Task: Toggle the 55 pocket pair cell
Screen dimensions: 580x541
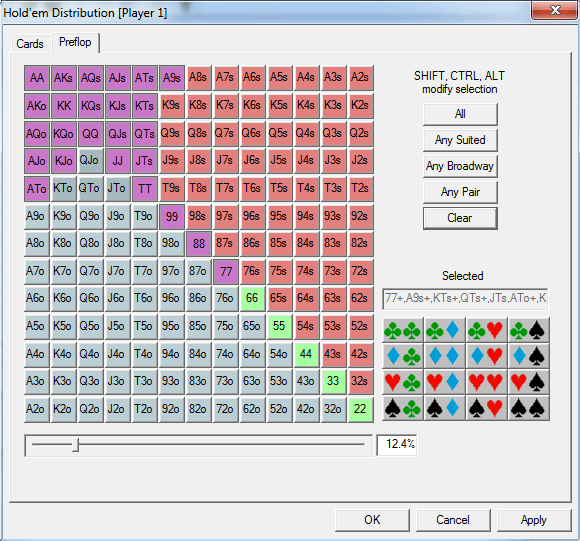Action: point(280,326)
